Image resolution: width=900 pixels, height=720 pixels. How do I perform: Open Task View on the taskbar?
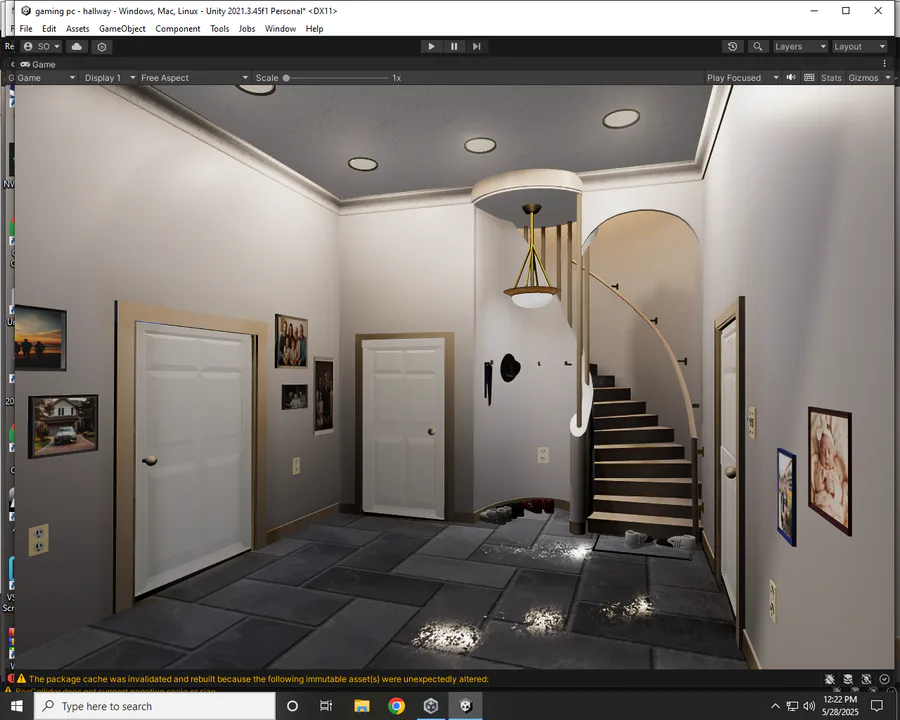(x=326, y=706)
